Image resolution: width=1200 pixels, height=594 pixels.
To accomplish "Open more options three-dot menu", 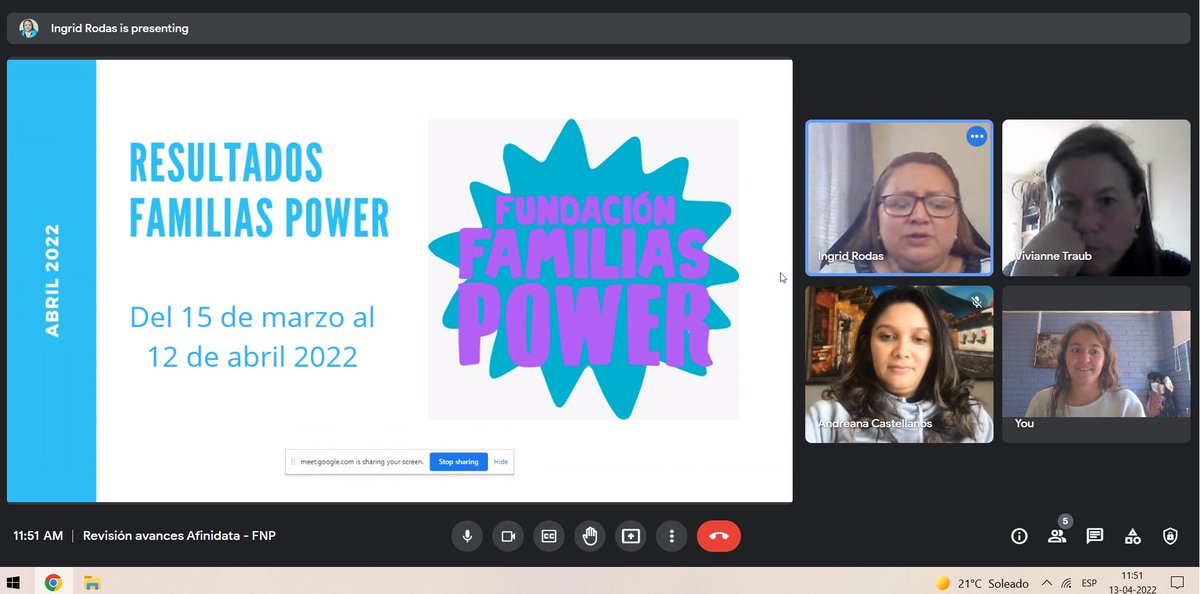I will 671,536.
